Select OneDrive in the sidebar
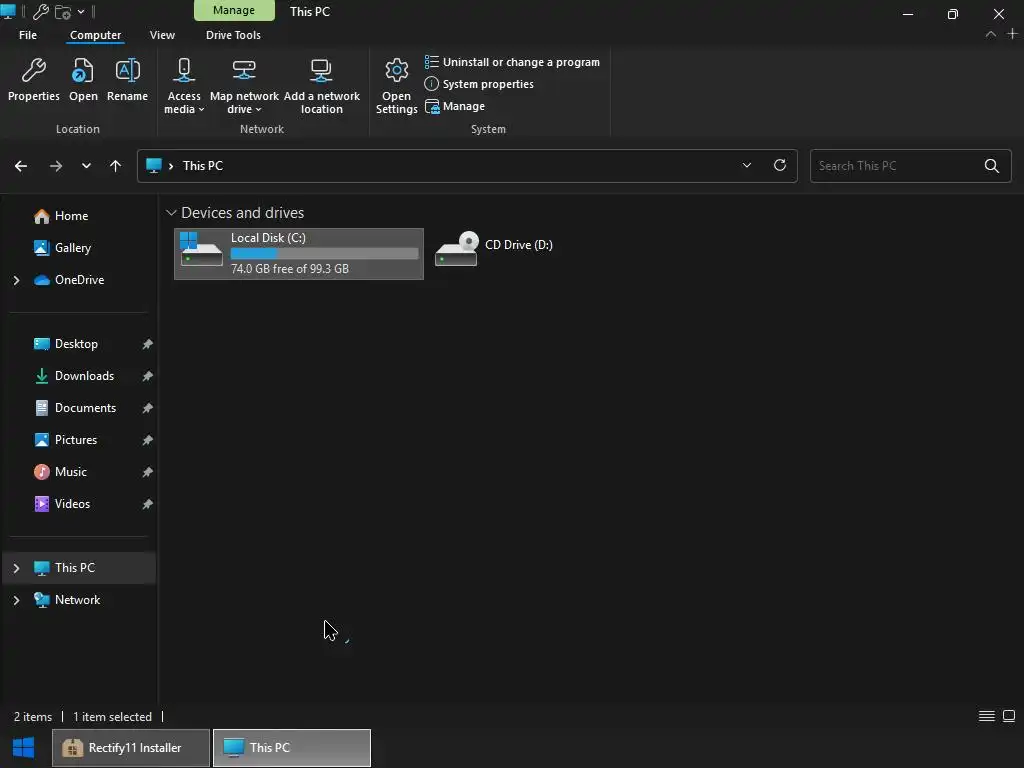 click(x=79, y=280)
